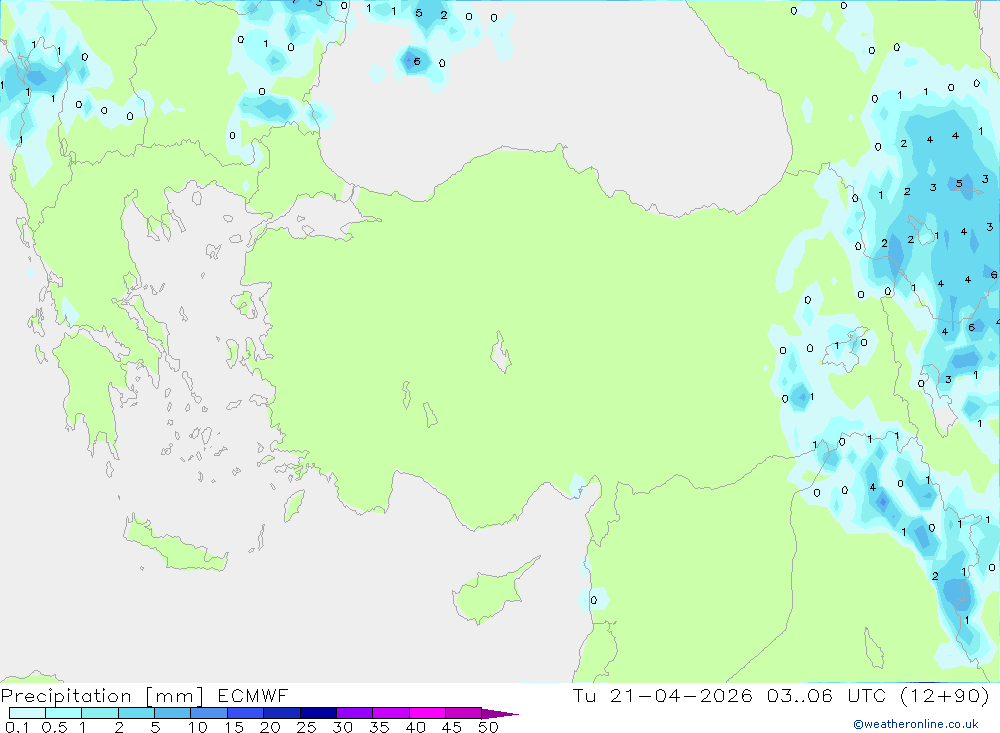Click the 'Tu 21-04-2026' date text
Viewport: 1000px width, 733px height.
(663, 695)
